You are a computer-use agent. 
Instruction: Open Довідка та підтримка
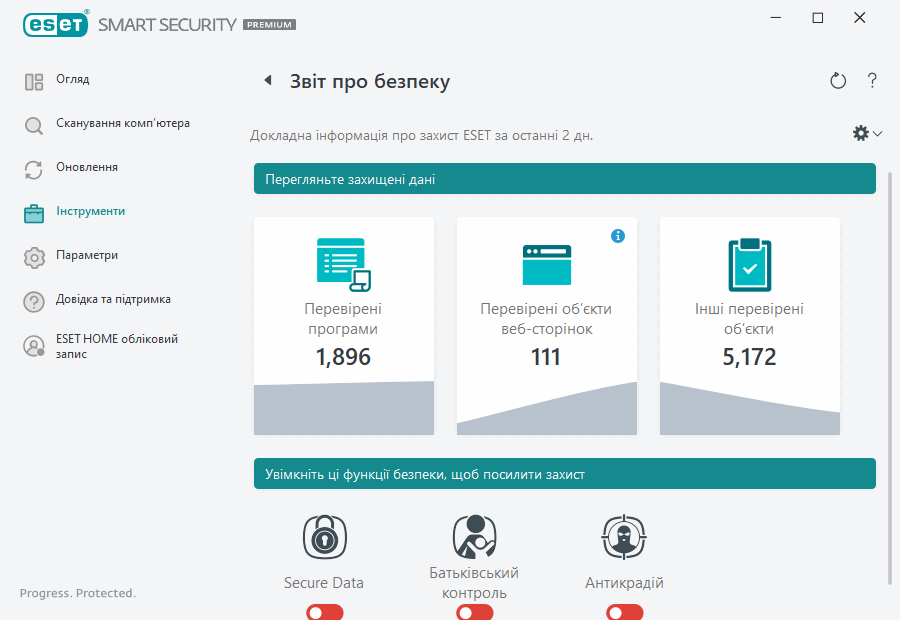point(112,300)
